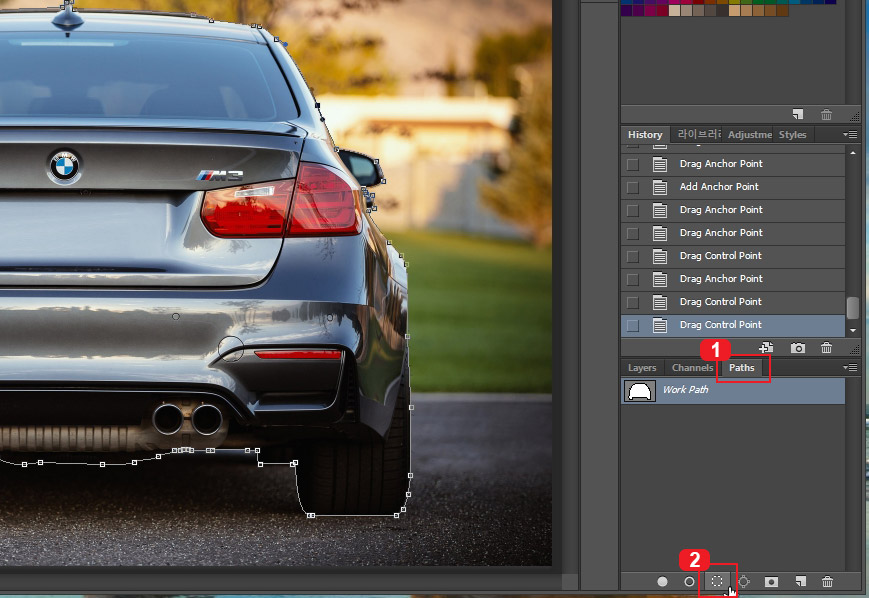The image size is (869, 598).
Task: Delete current history state trash icon
Action: tap(826, 347)
